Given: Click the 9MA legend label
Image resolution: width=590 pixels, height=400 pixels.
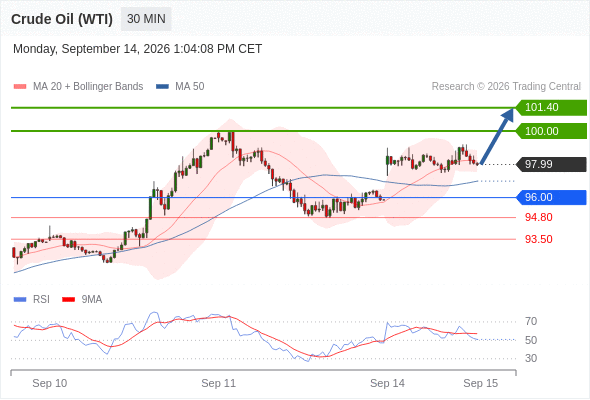Looking at the screenshot, I should [92, 300].
